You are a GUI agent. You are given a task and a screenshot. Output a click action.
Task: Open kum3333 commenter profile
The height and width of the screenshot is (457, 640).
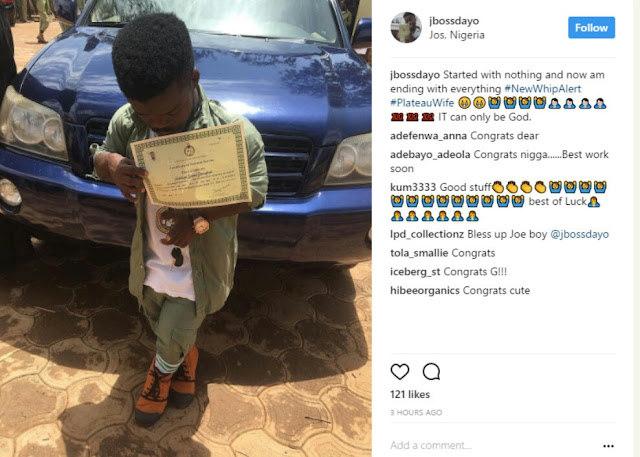tap(413, 187)
